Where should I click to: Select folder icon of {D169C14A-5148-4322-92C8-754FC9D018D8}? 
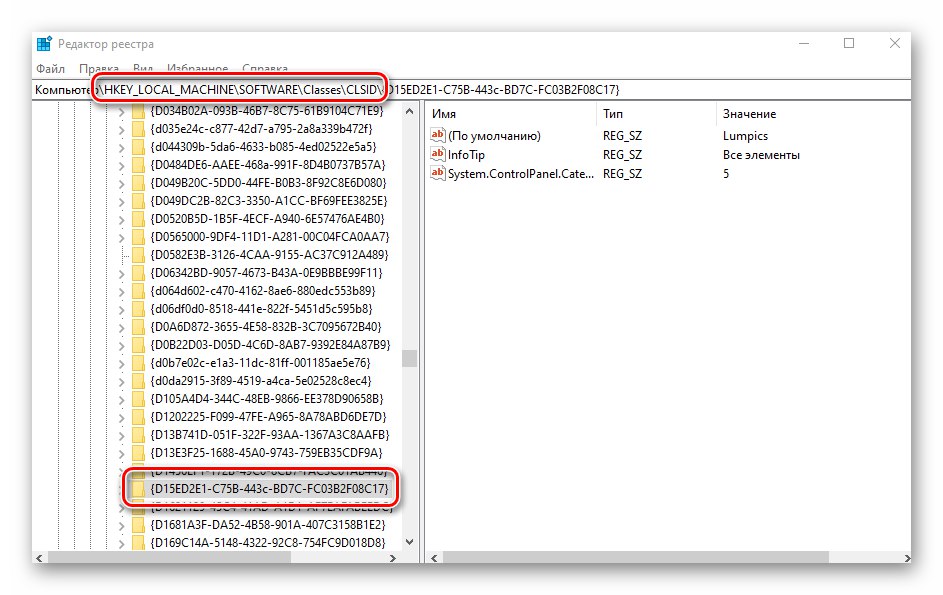coord(138,543)
